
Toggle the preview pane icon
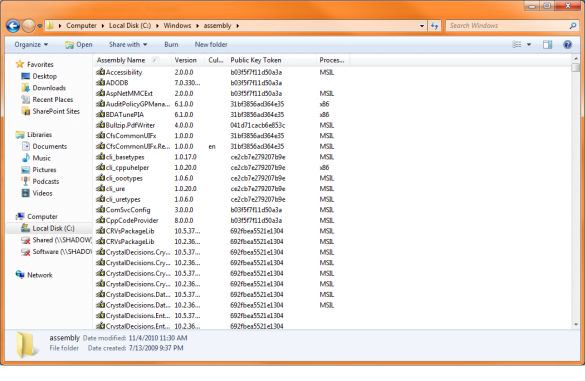tap(547, 44)
